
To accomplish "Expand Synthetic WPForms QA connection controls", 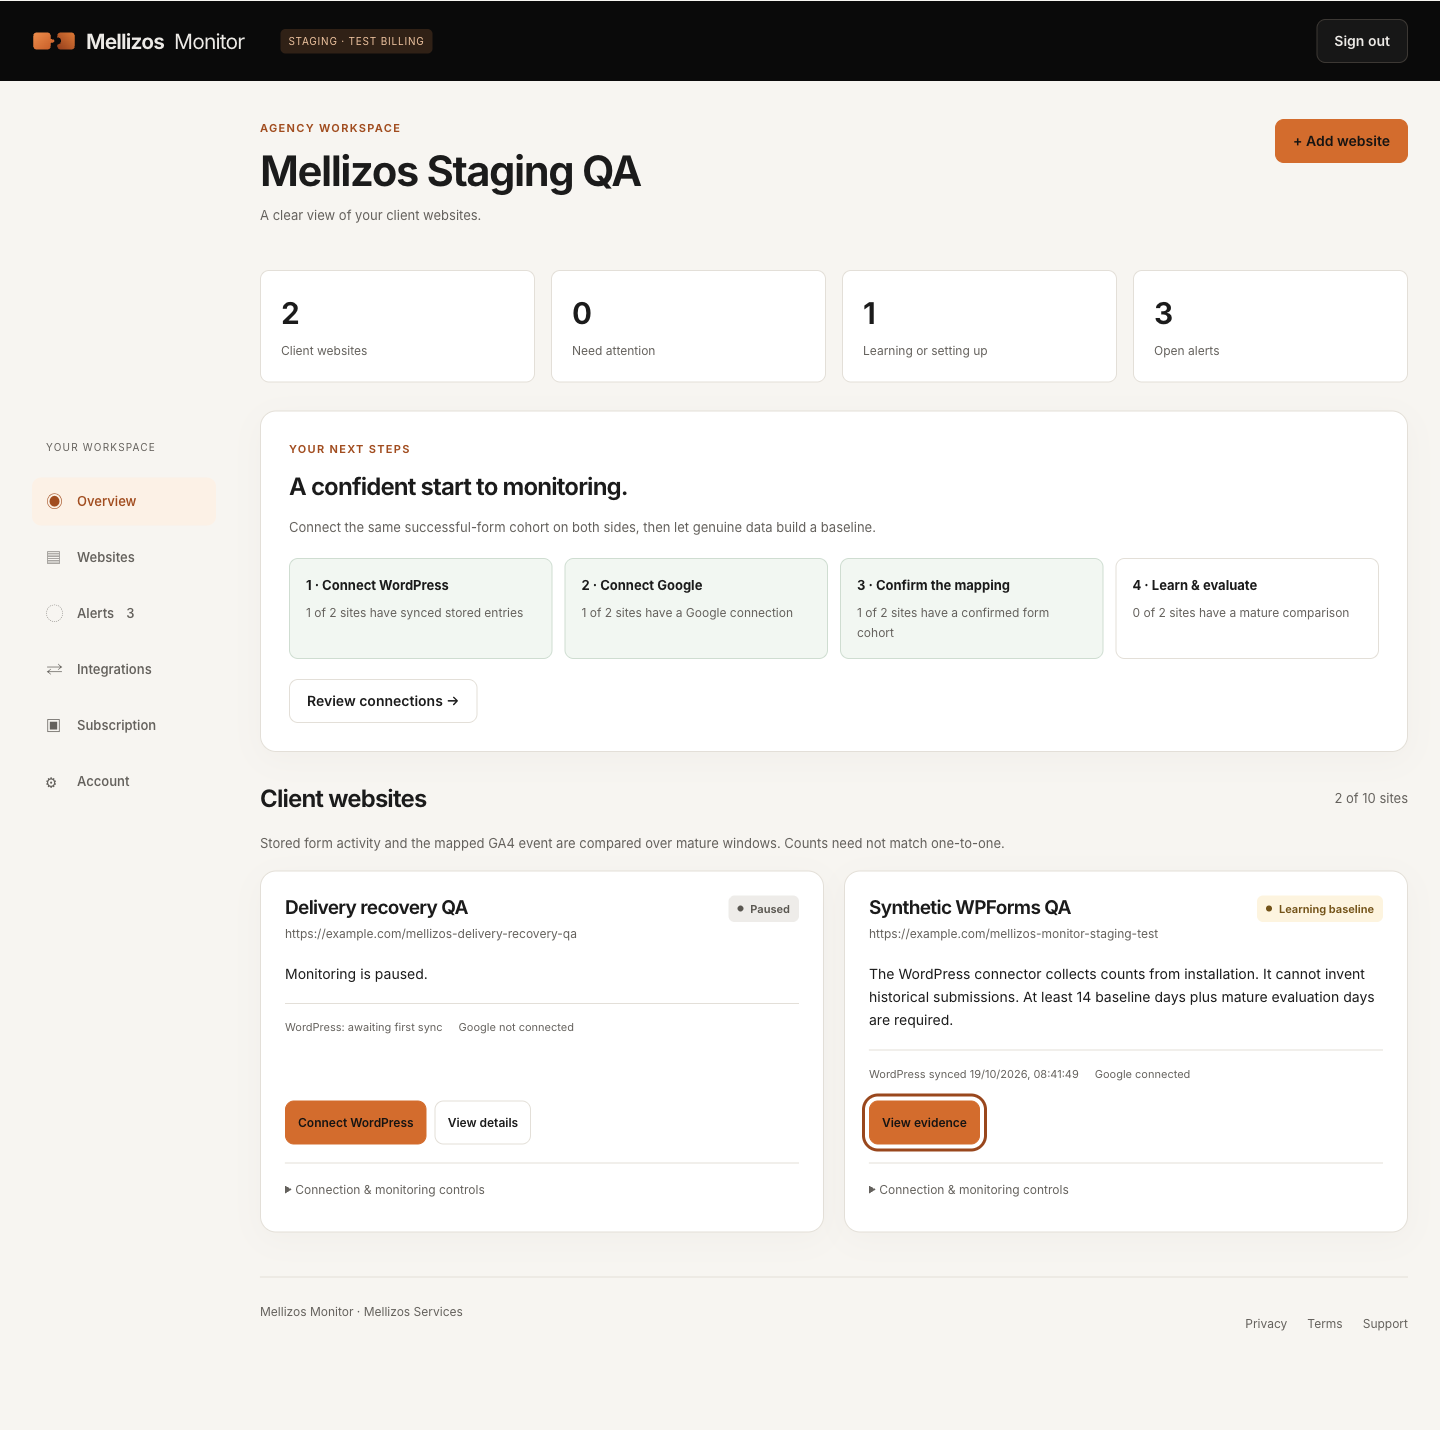I will tap(969, 1190).
